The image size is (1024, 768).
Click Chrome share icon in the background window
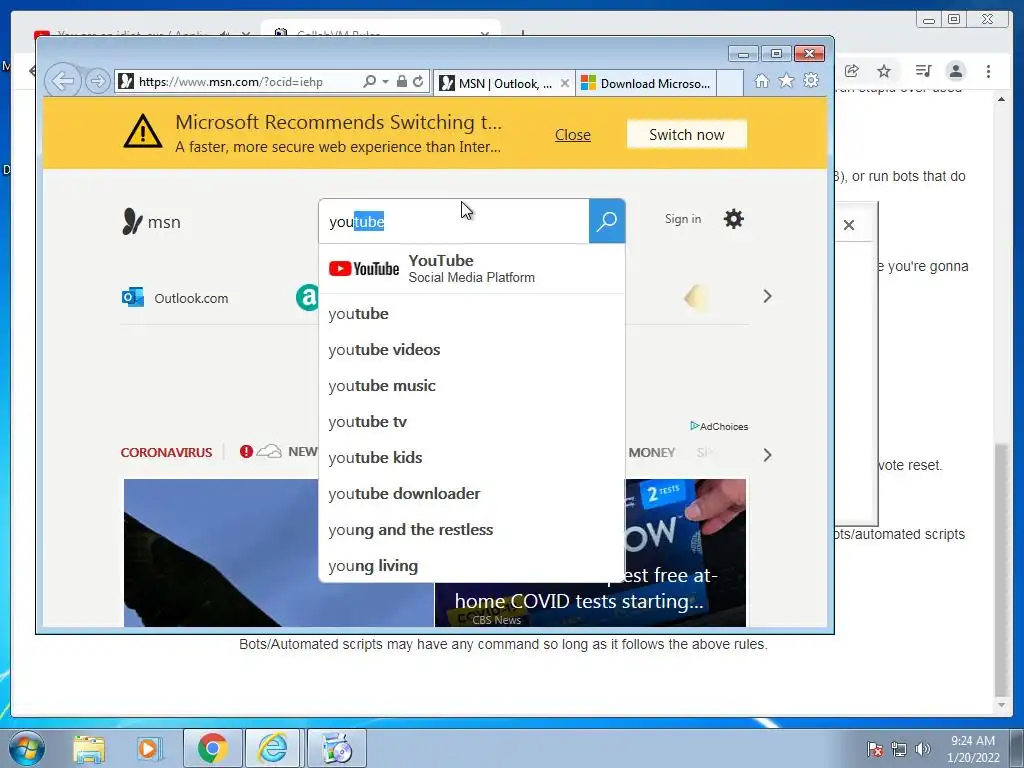coord(851,71)
